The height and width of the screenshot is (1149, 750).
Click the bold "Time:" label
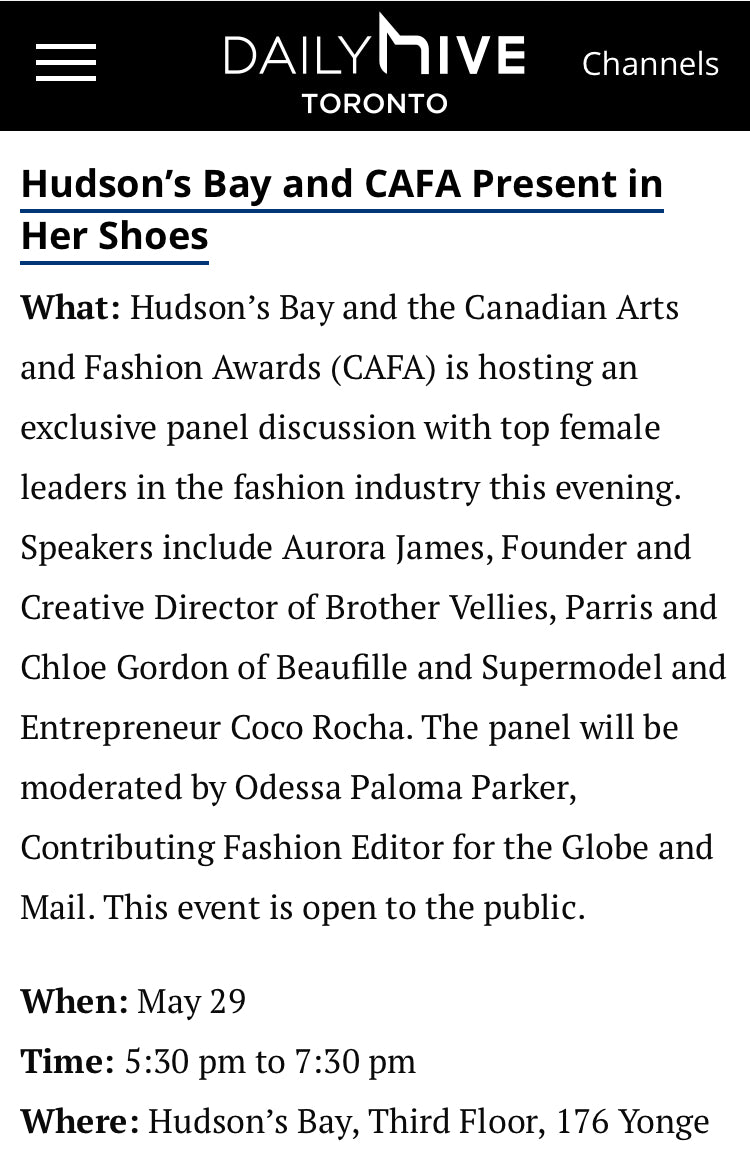67,1061
